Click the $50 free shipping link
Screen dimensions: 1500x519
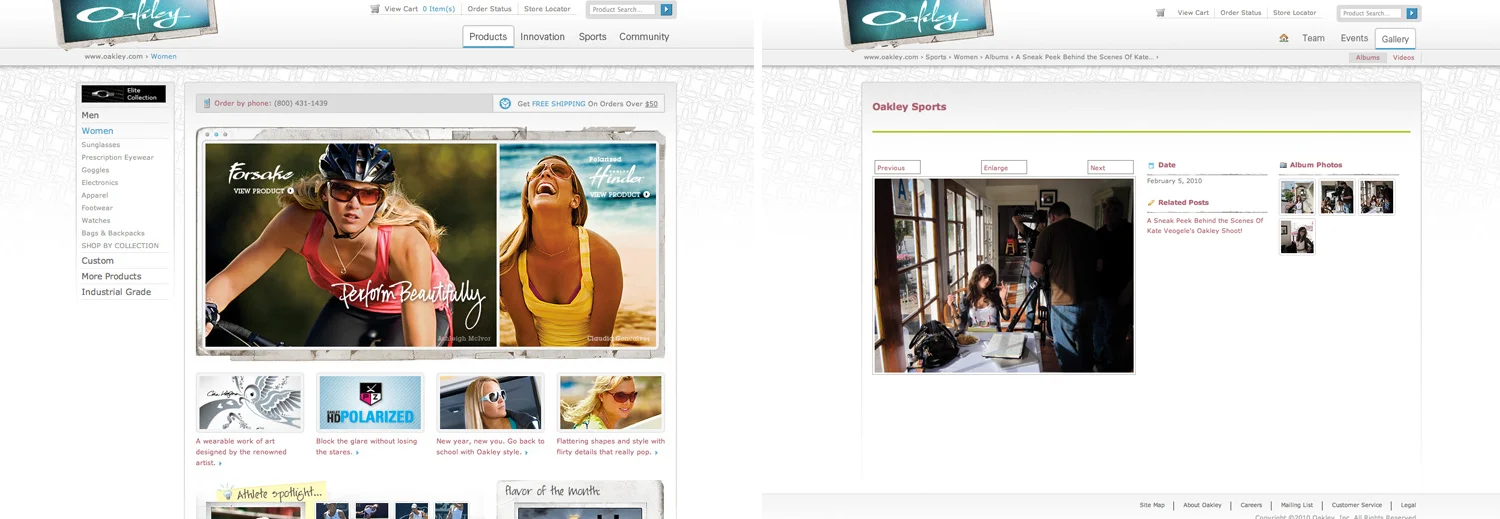point(651,104)
